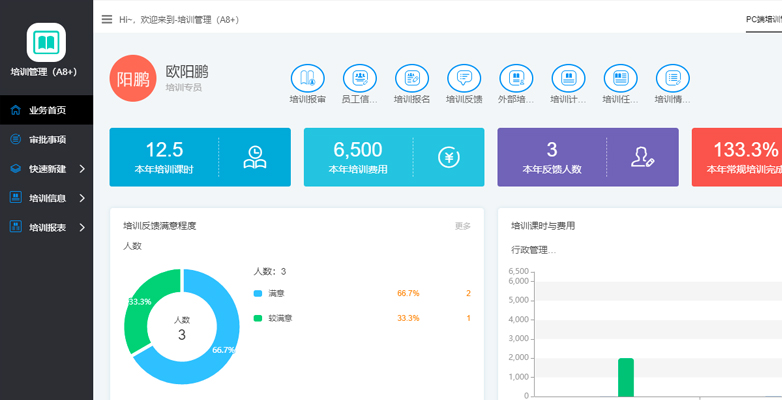Open 审批事项 in the sidebar
Viewport: 782px width, 400px height.
[46, 140]
